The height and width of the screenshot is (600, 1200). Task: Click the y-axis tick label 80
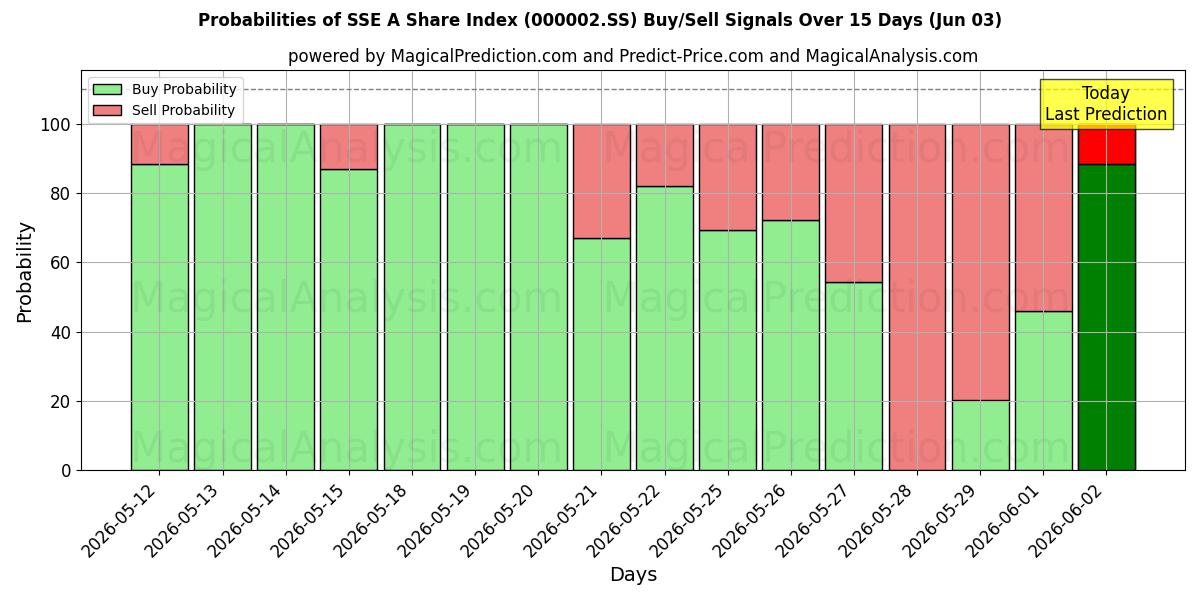tap(61, 194)
